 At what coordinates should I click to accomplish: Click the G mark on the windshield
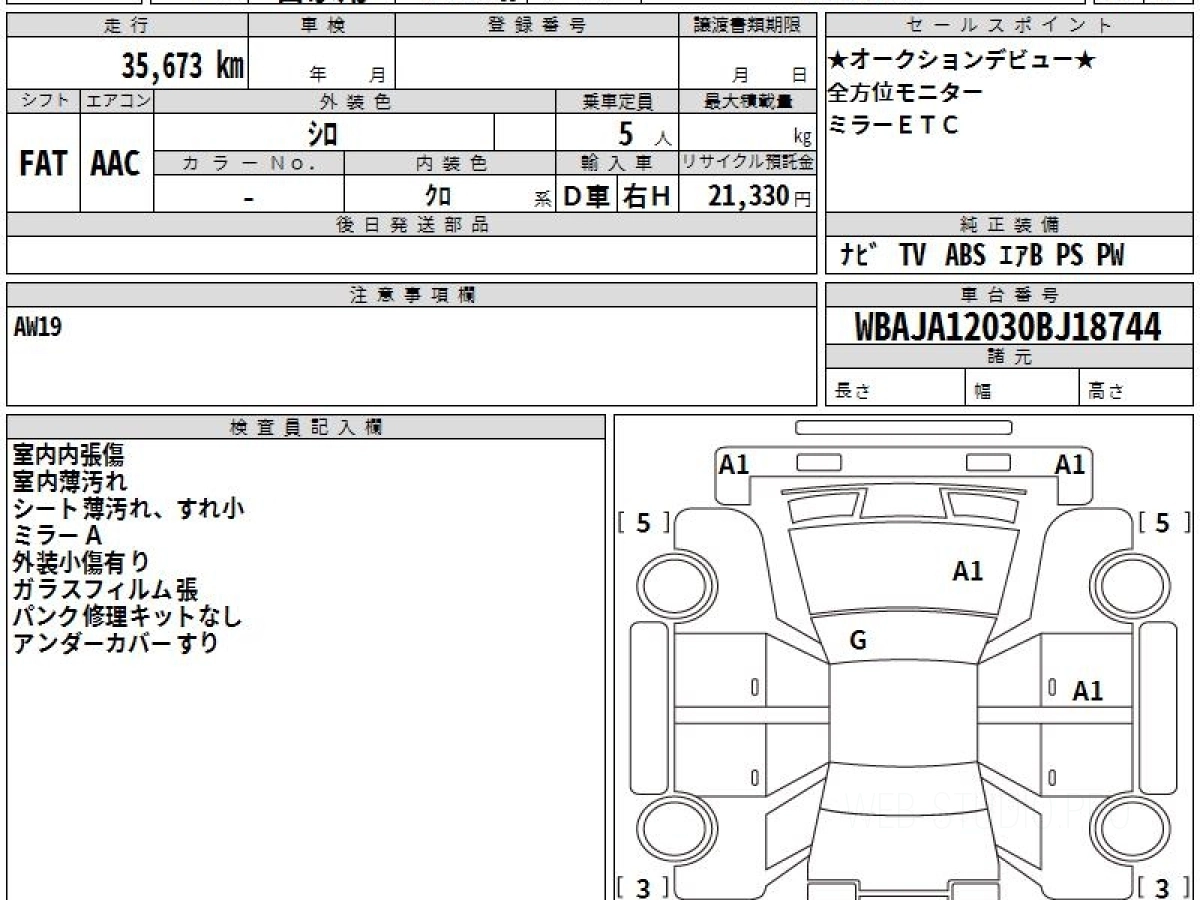click(858, 642)
